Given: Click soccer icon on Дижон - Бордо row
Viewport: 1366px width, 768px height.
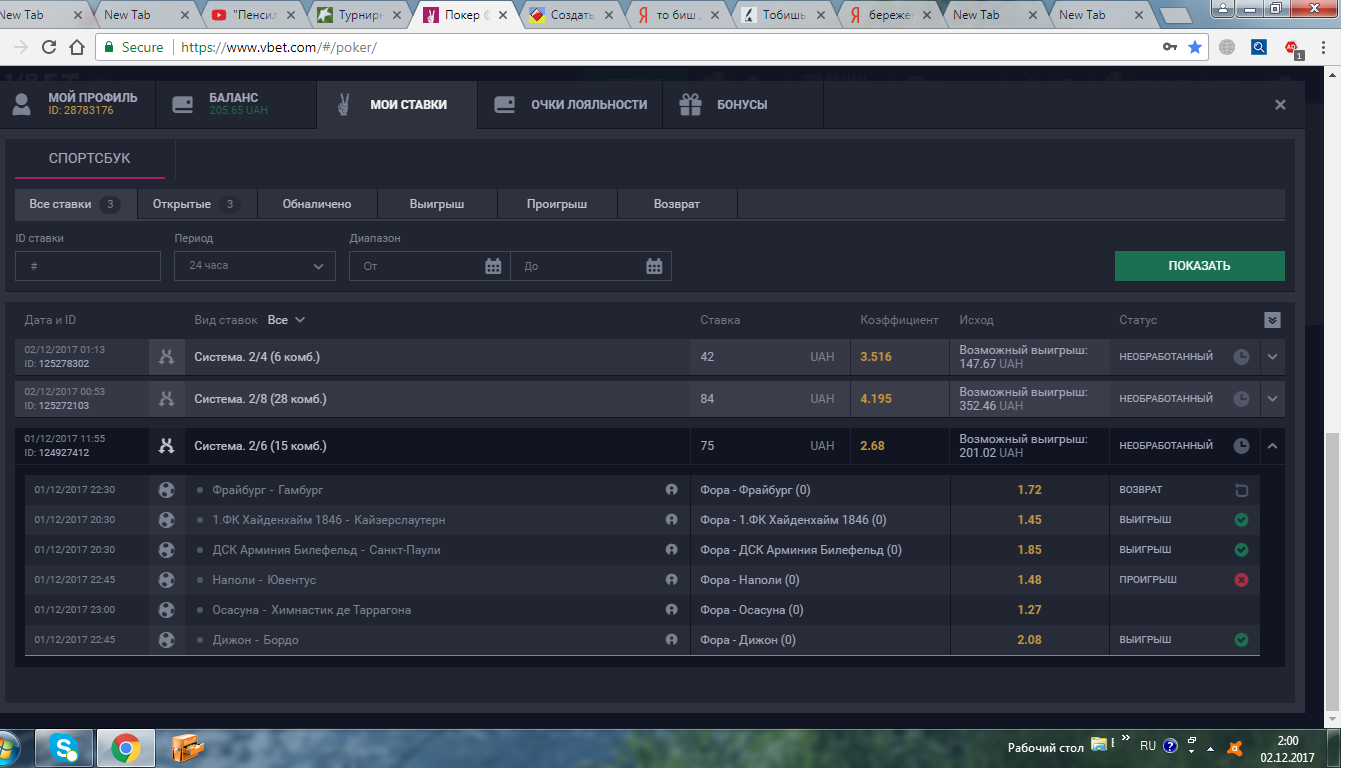Looking at the screenshot, I should tap(167, 640).
